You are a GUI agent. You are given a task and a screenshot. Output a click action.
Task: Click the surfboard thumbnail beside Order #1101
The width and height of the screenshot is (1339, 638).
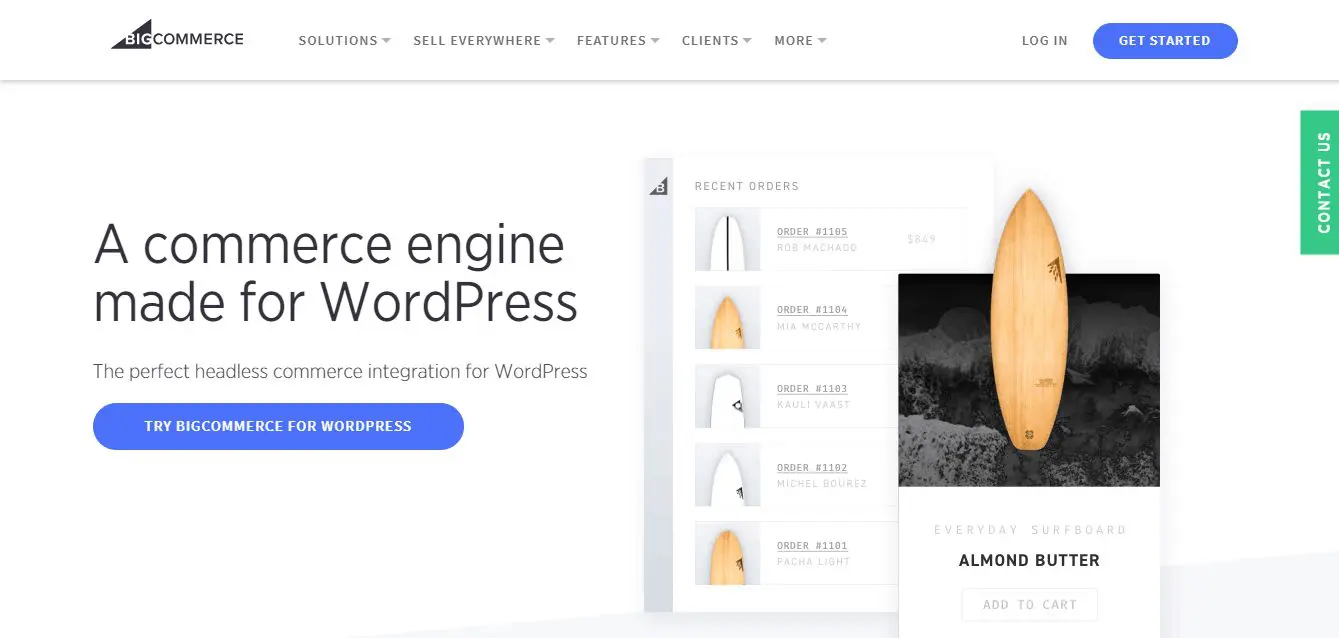tap(727, 552)
